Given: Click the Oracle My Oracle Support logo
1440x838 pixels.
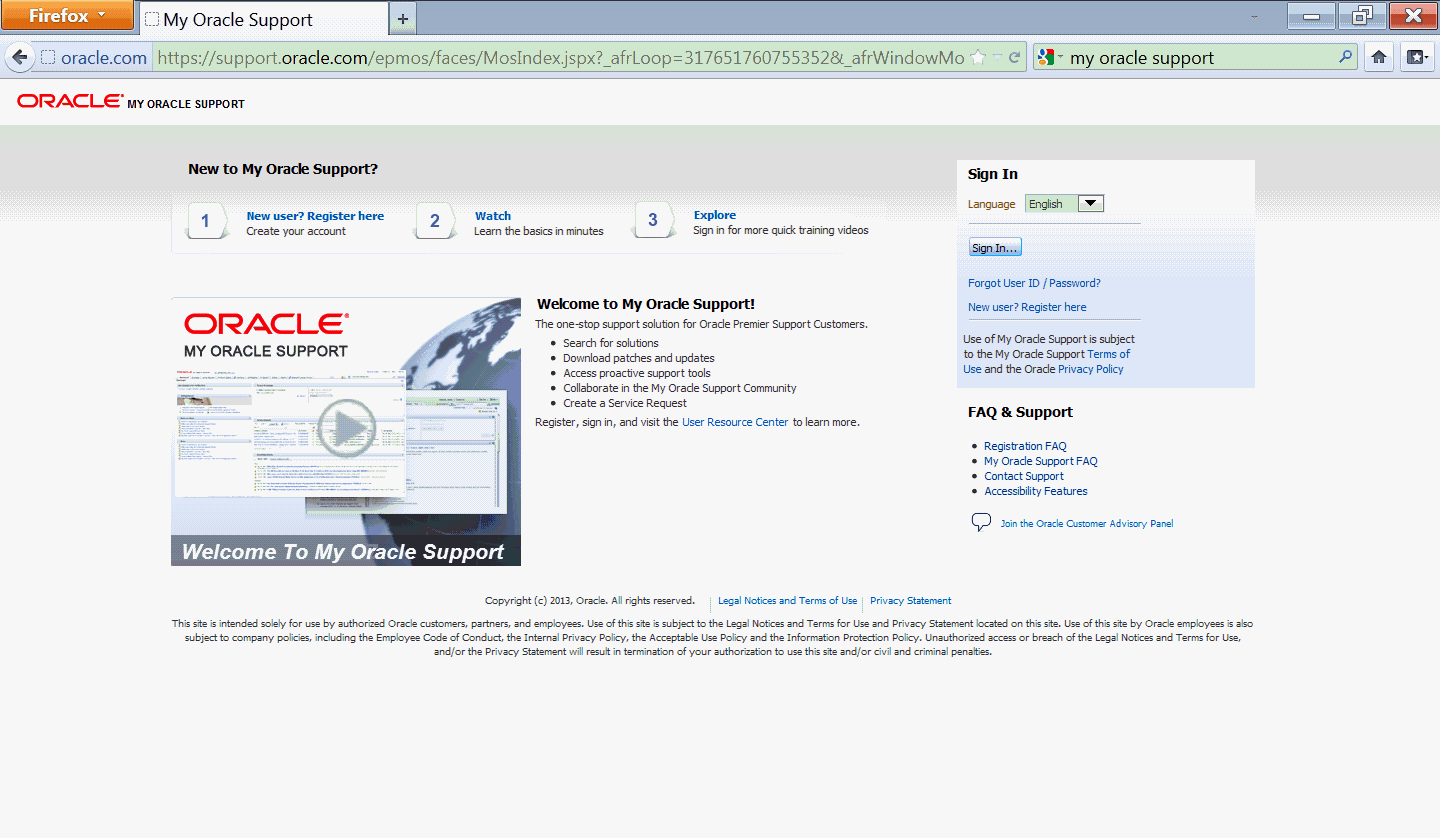Looking at the screenshot, I should [131, 102].
